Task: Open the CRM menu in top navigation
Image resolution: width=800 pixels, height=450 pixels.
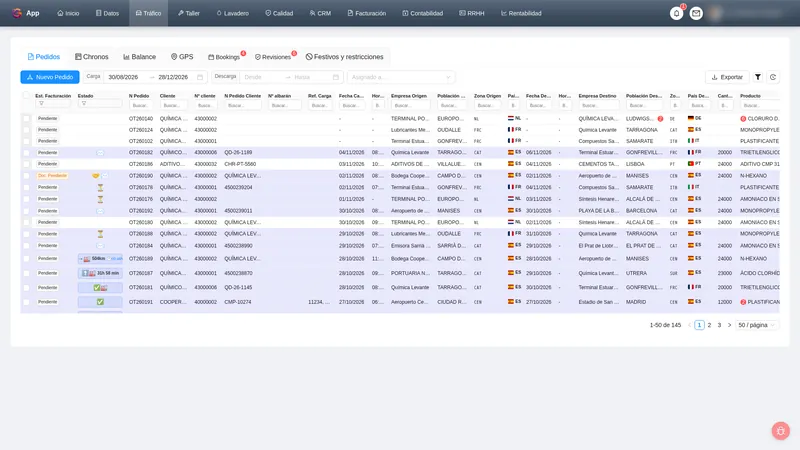Action: [x=320, y=13]
